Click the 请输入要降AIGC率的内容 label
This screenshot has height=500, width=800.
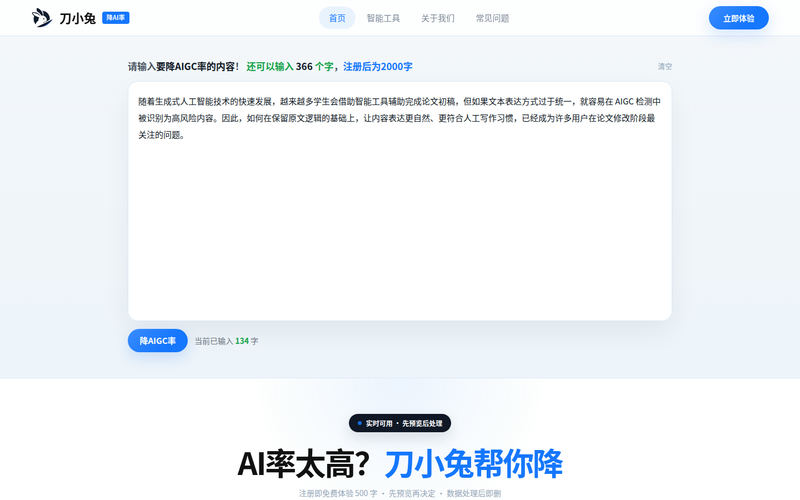point(184,66)
